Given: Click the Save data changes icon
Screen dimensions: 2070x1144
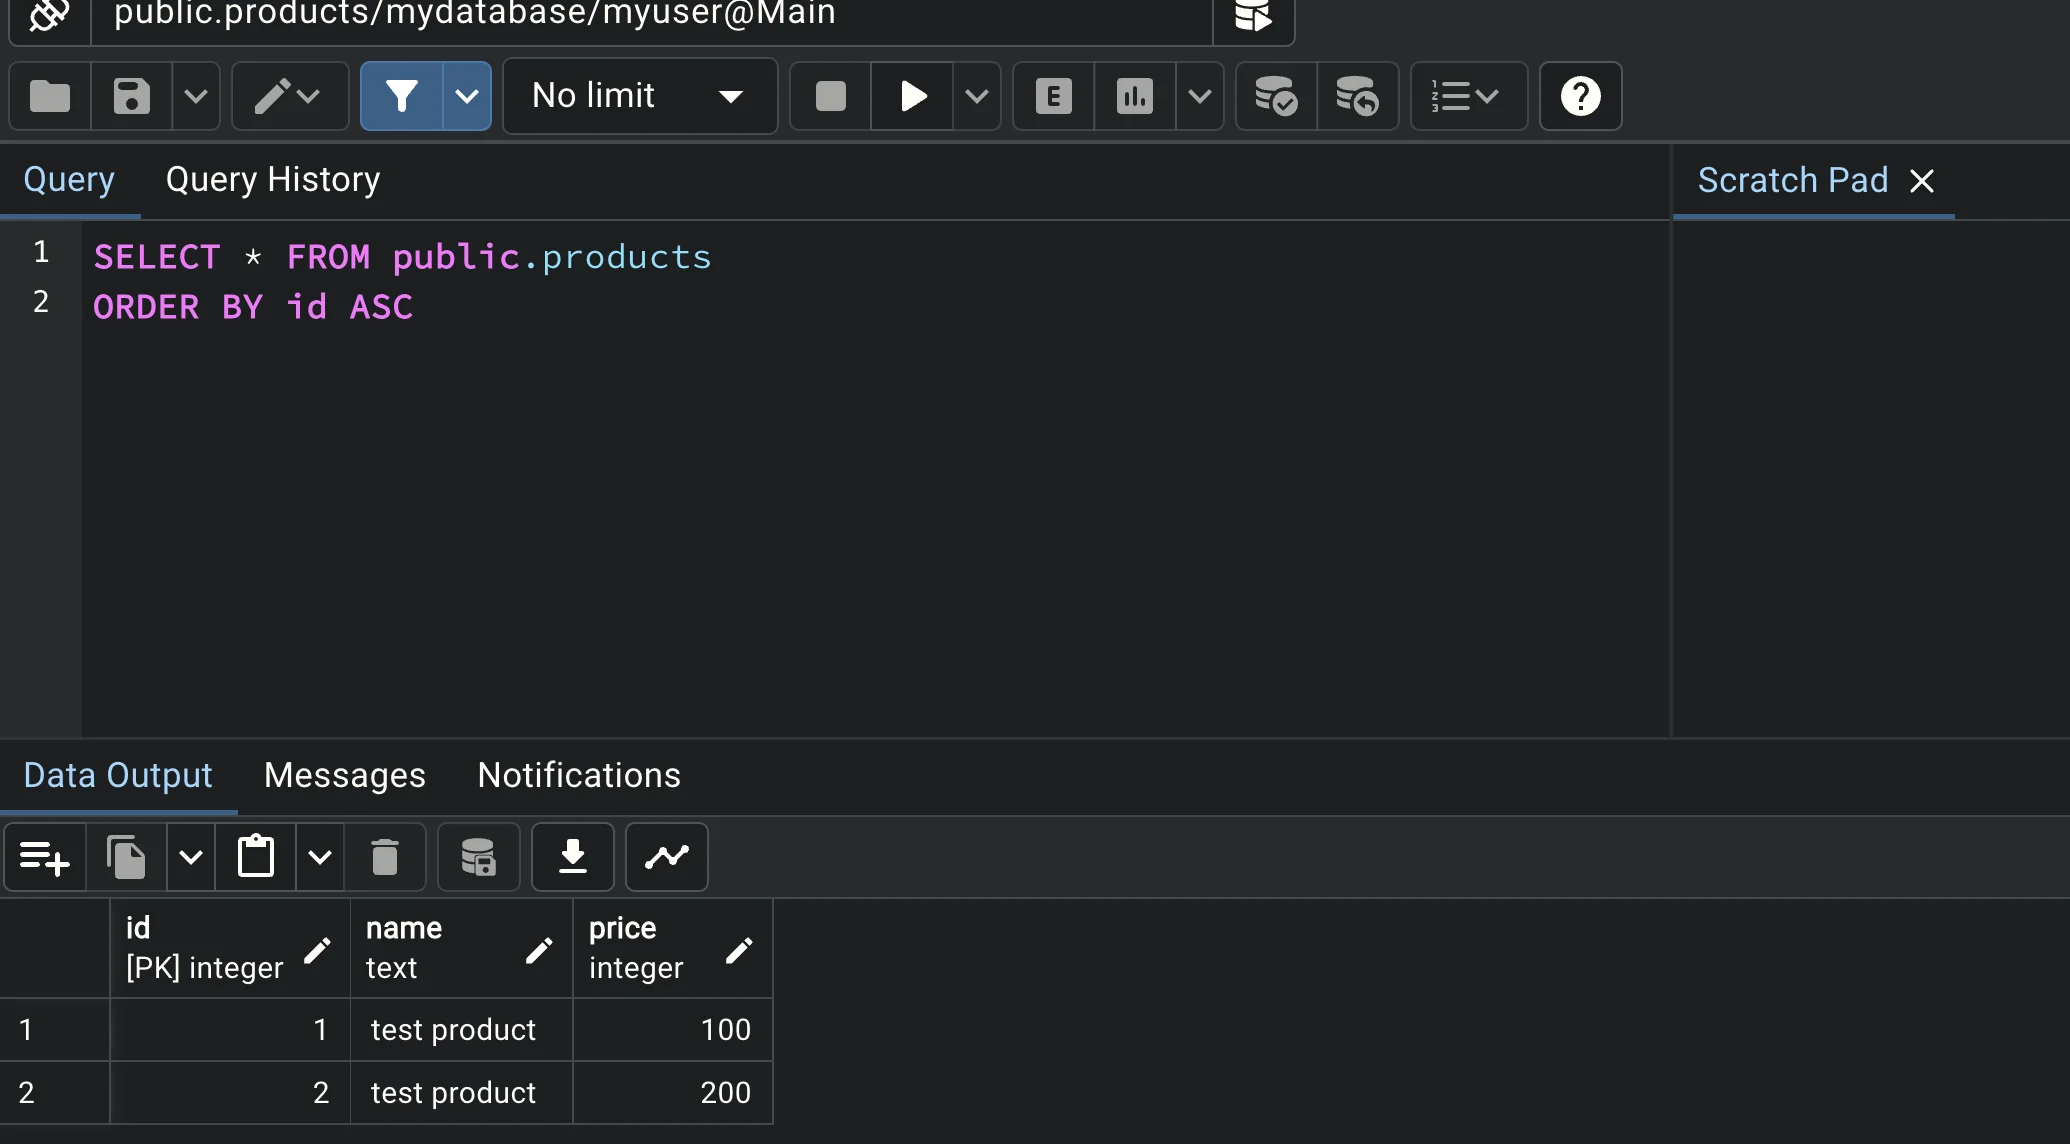Looking at the screenshot, I should point(479,857).
